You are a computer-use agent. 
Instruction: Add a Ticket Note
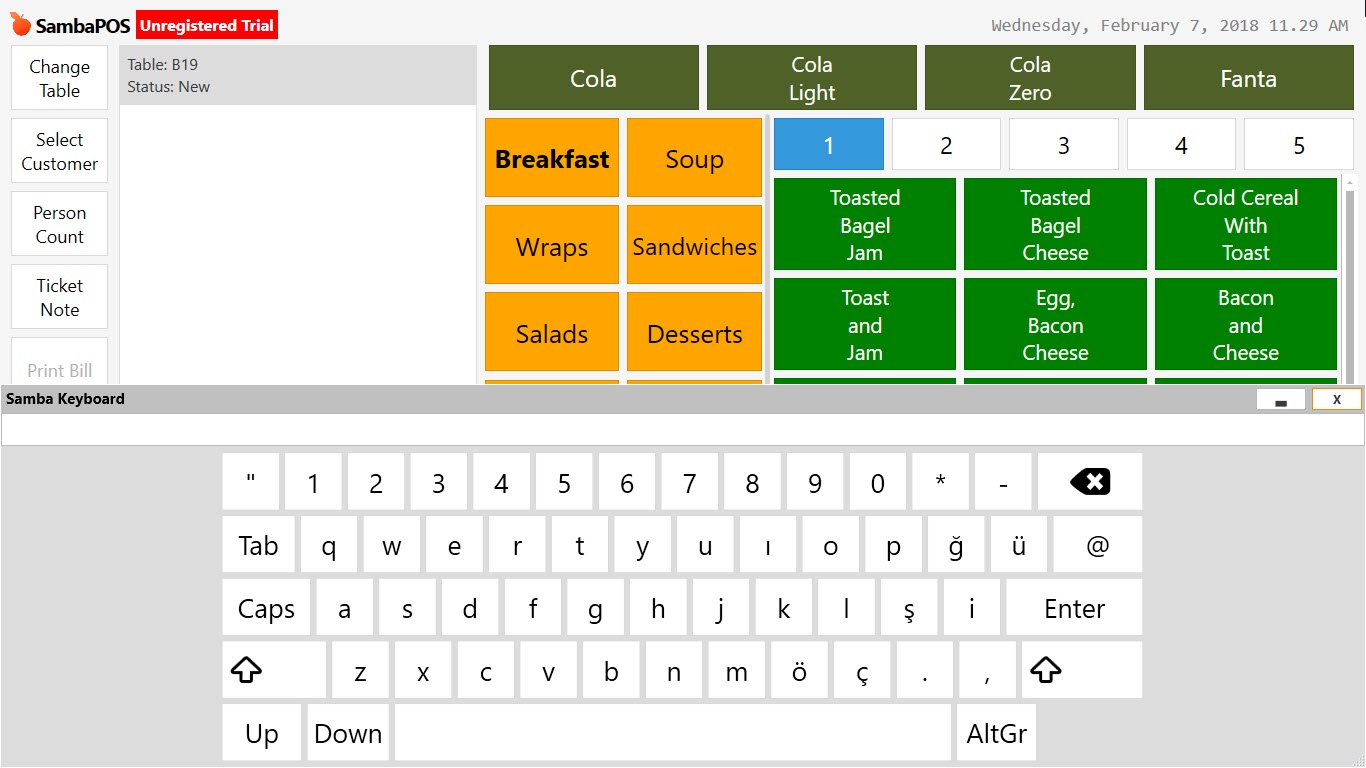point(58,296)
